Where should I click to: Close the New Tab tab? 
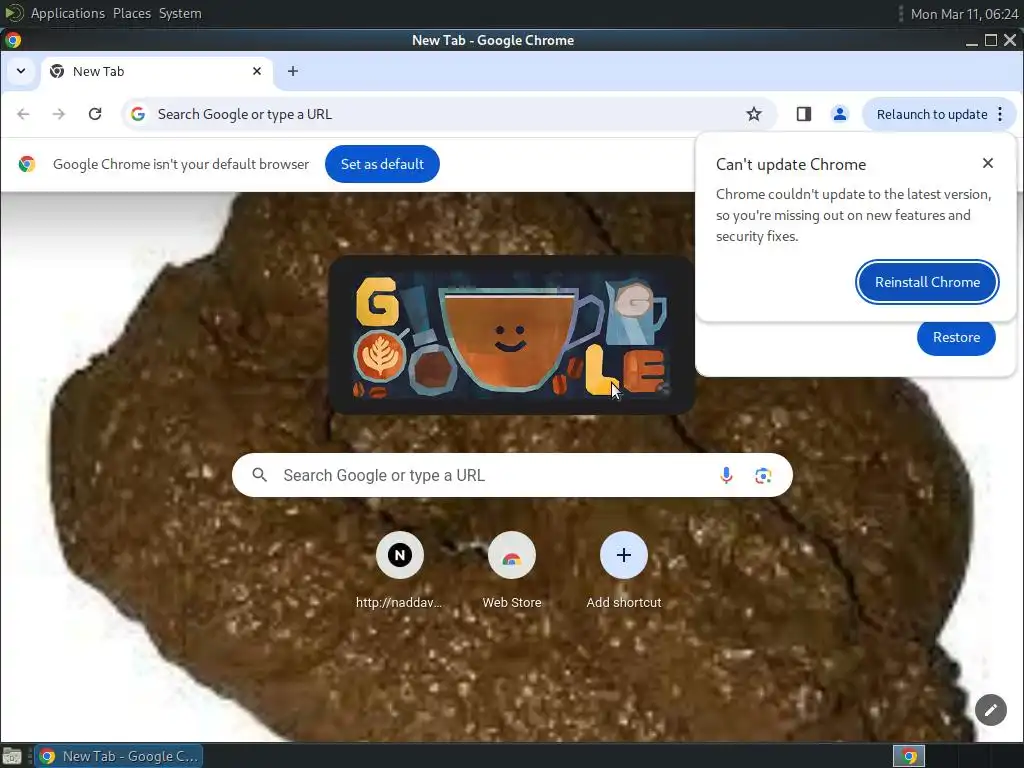point(257,71)
